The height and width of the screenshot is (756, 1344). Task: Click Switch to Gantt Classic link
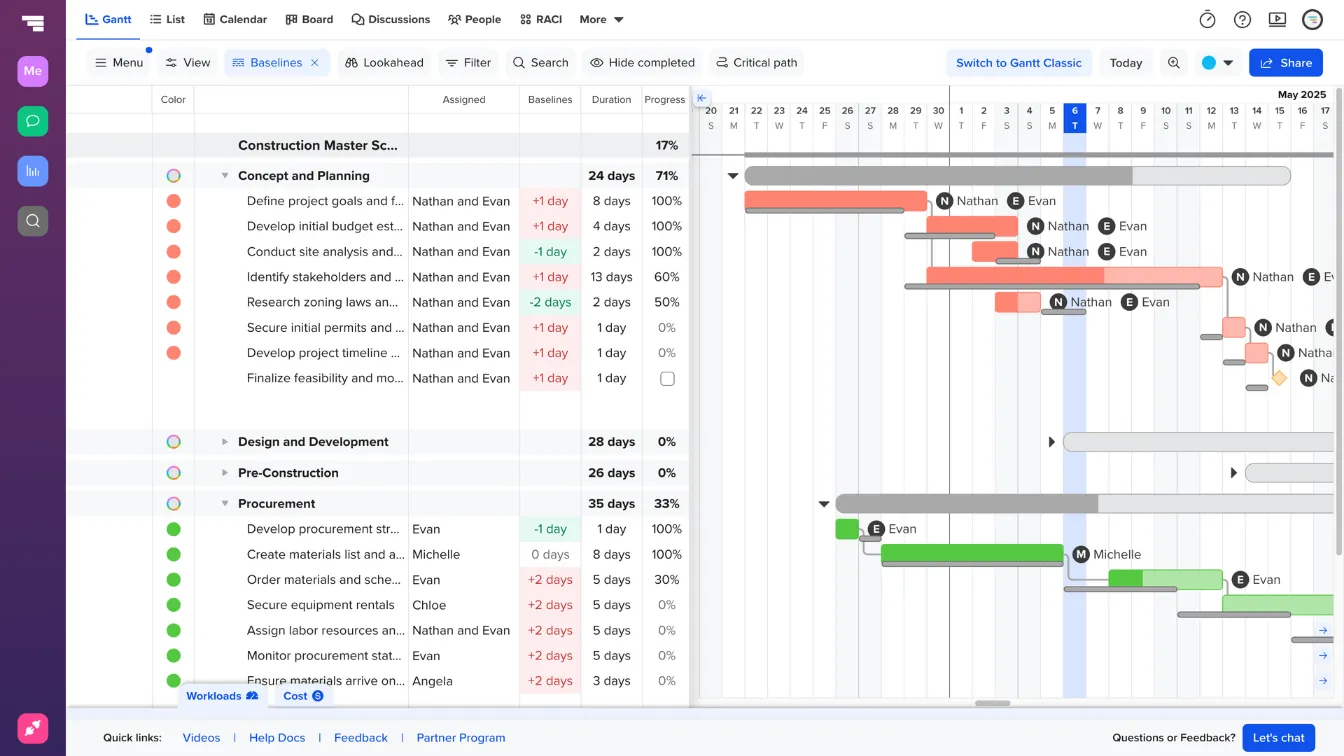(x=1019, y=63)
